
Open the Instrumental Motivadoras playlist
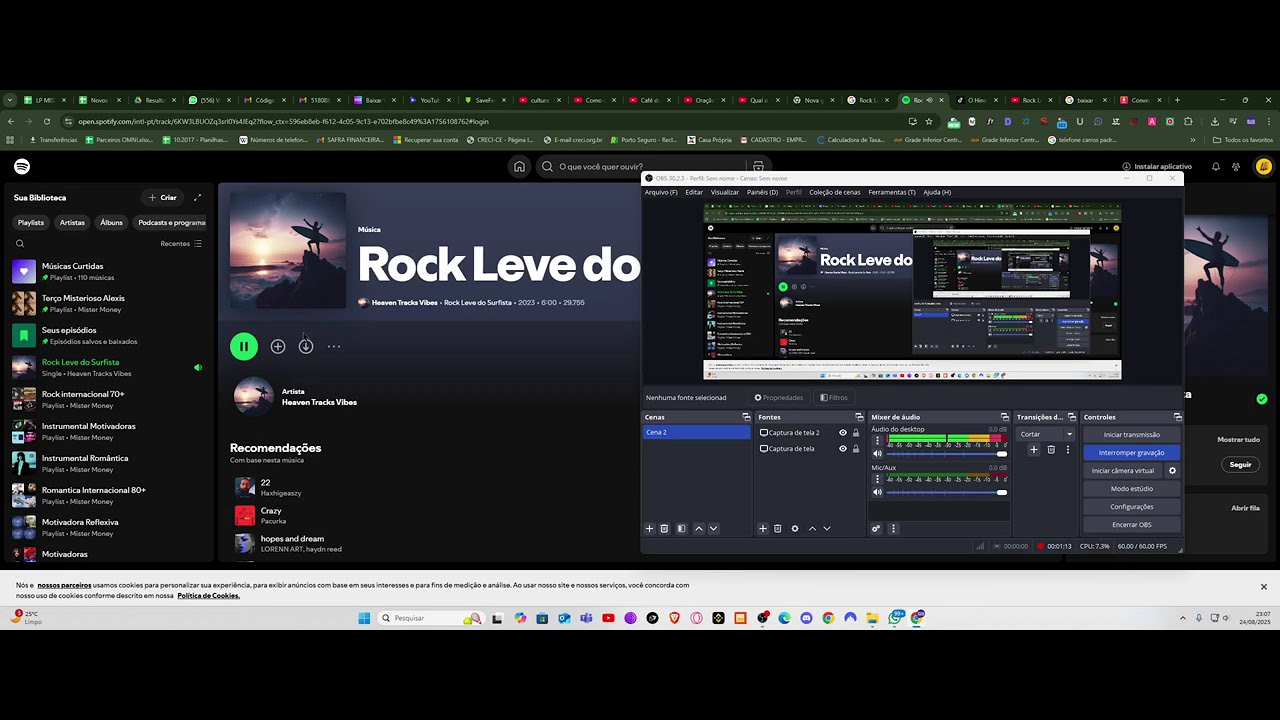pos(108,431)
